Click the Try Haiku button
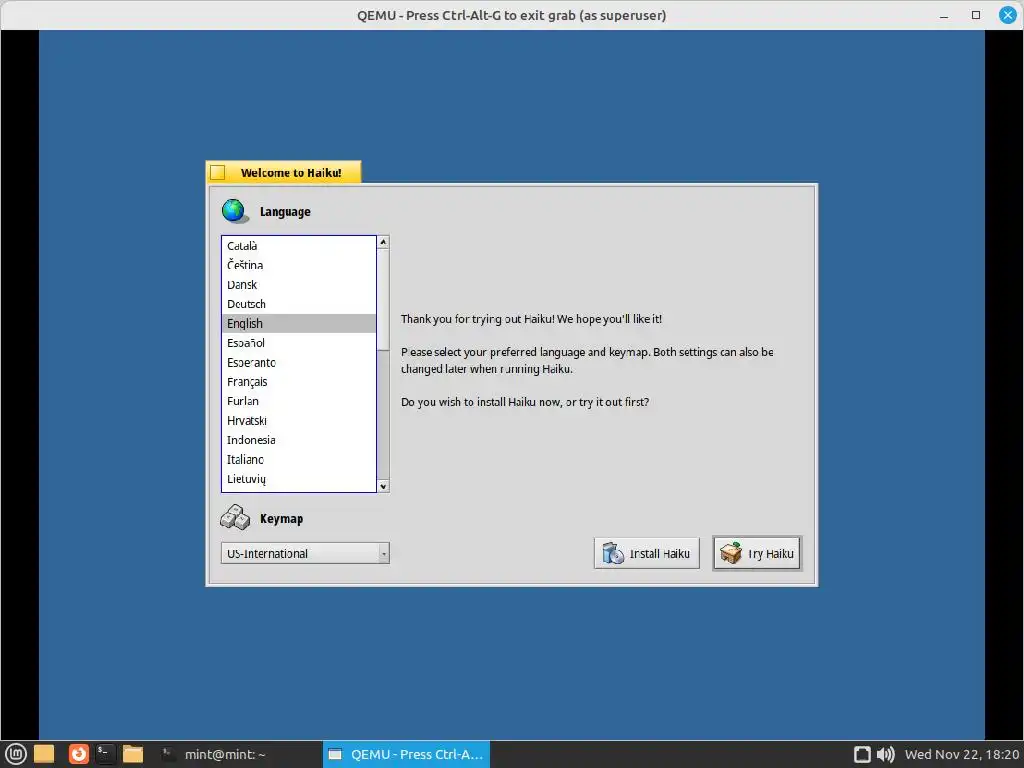This screenshot has width=1024, height=768. (x=757, y=553)
